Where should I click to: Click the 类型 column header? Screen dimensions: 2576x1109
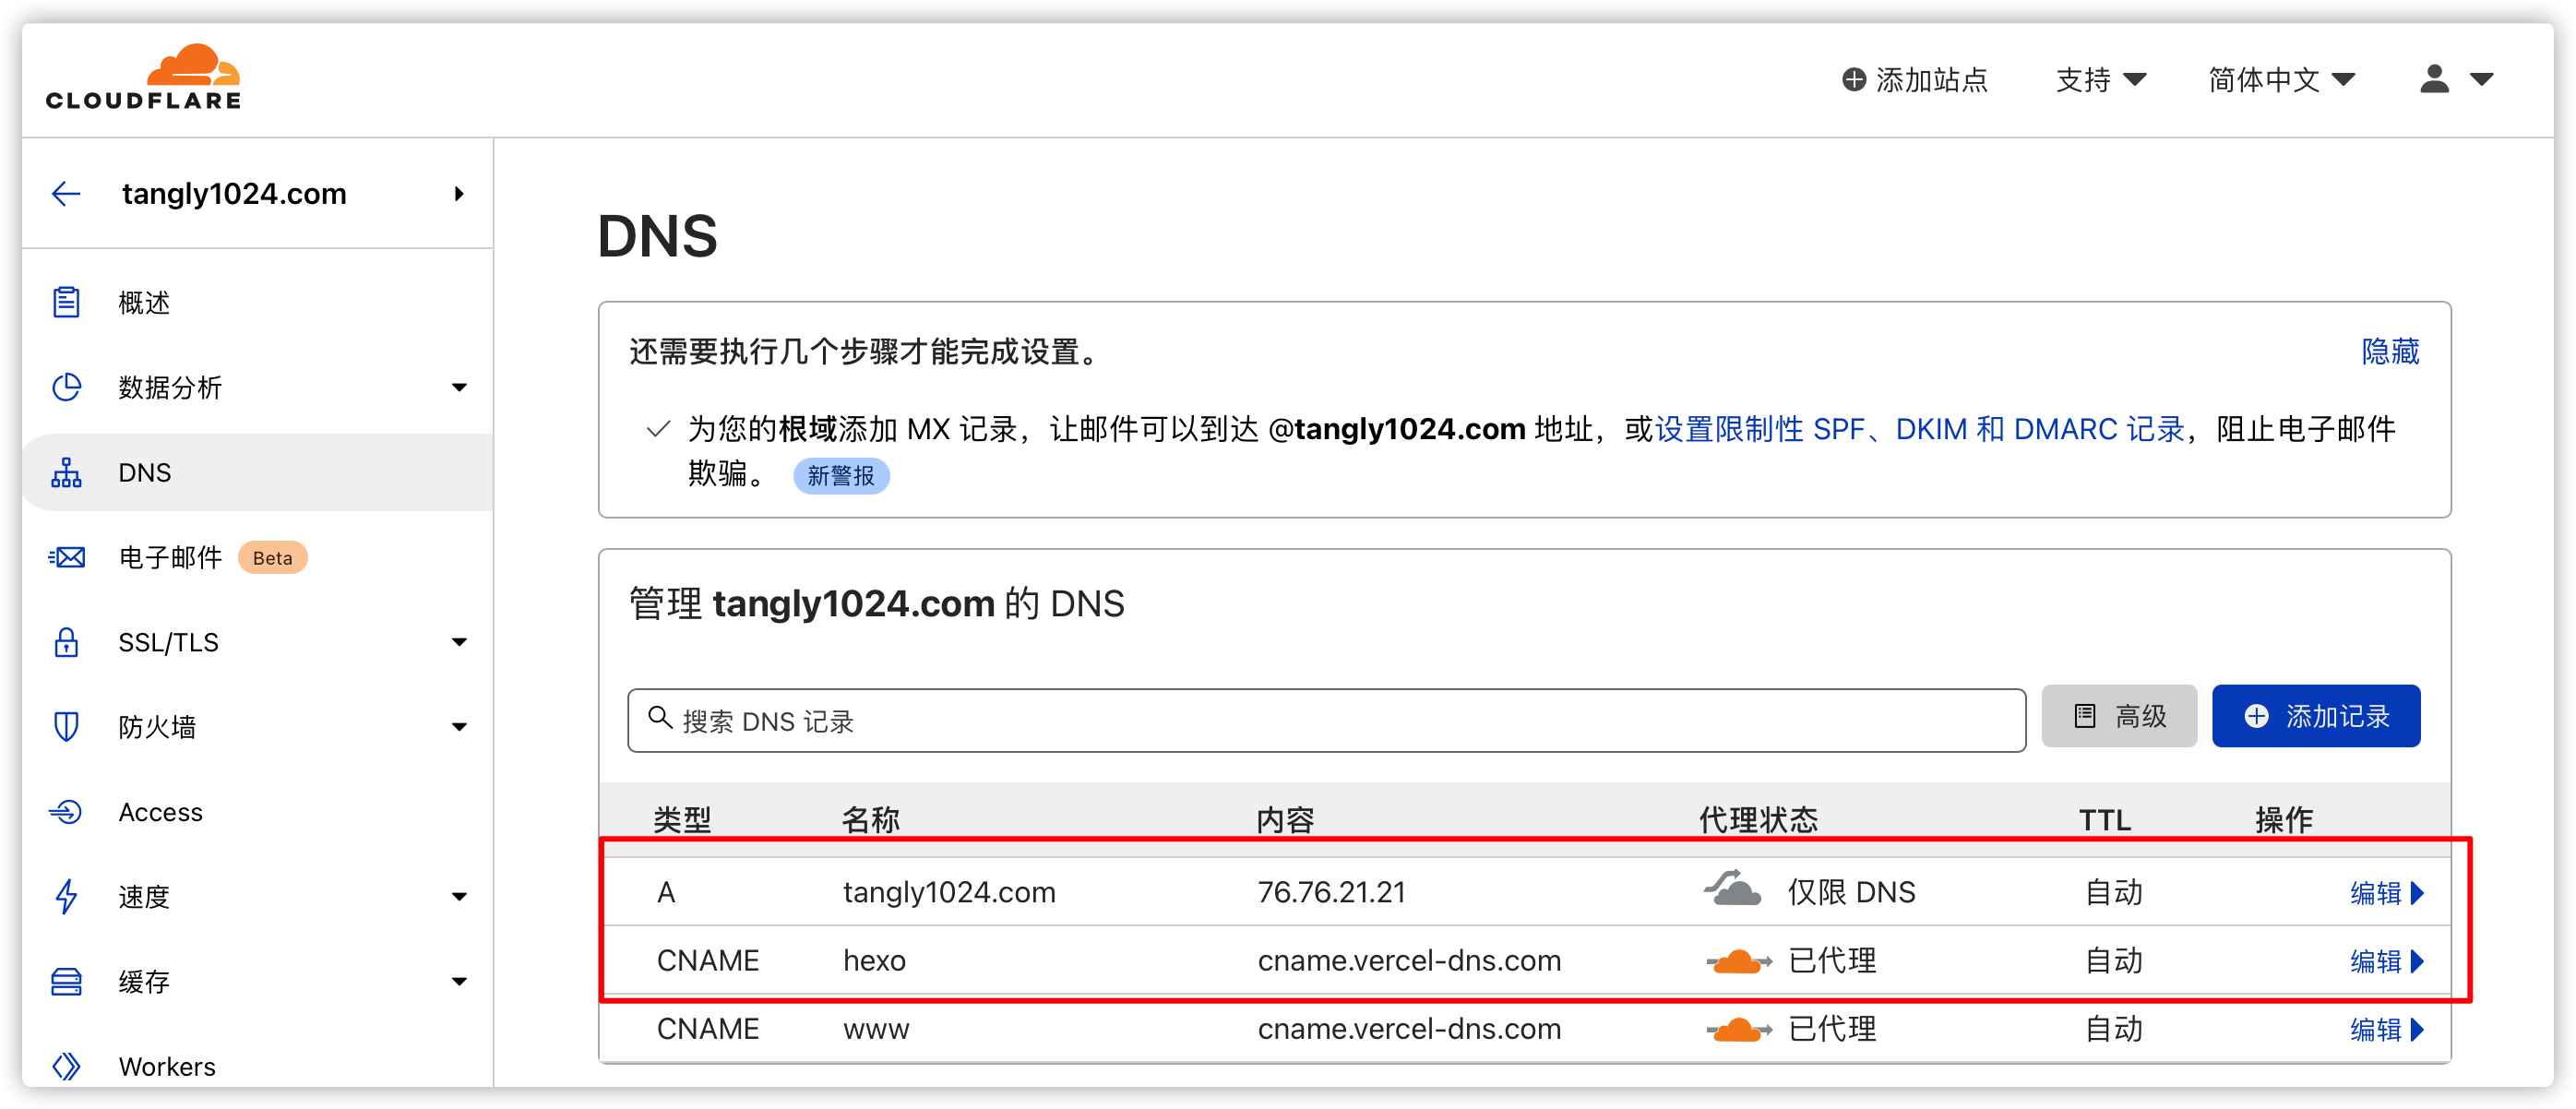(x=682, y=820)
